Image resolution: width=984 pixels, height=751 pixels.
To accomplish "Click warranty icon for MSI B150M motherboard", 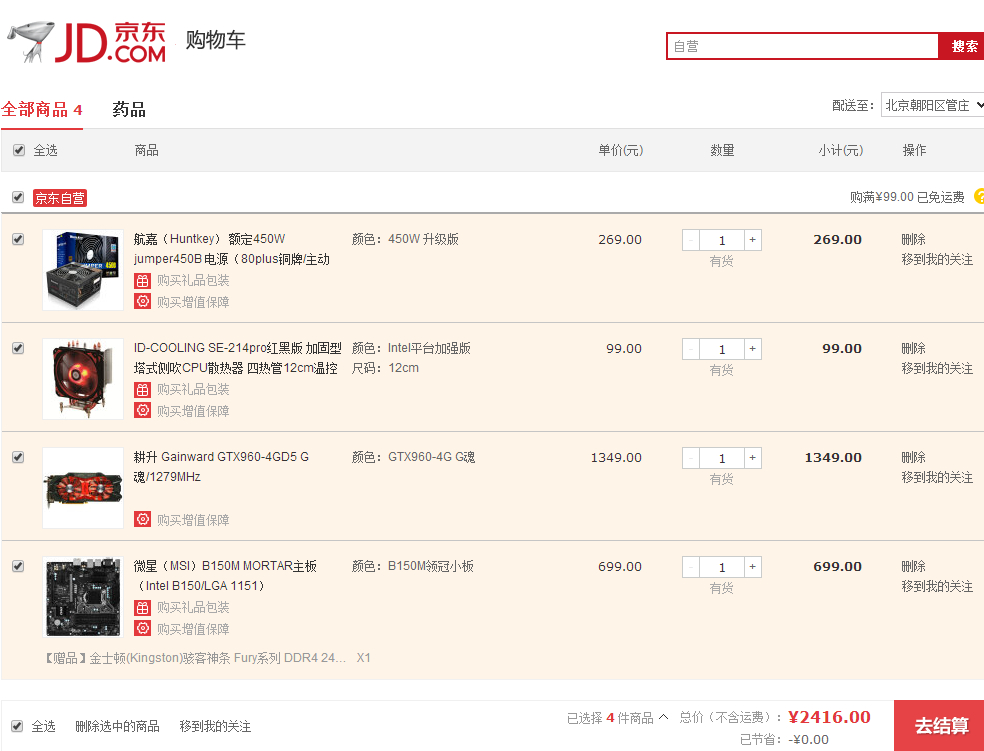I will (142, 629).
